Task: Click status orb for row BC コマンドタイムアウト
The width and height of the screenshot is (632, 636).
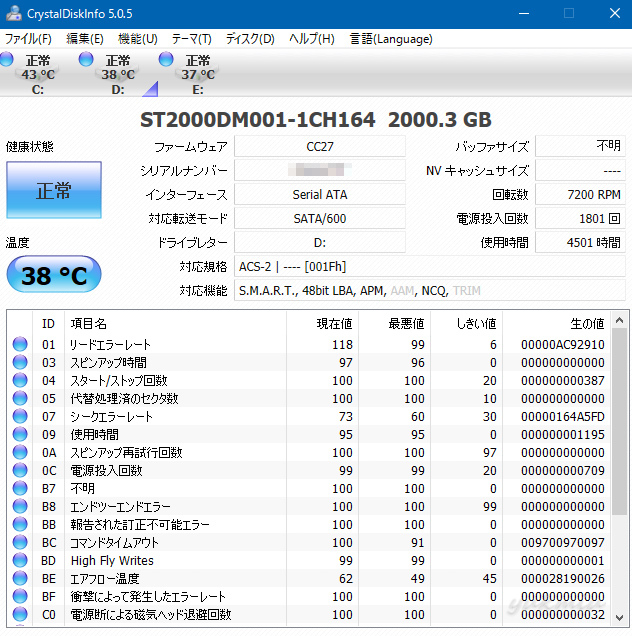Action: point(20,542)
